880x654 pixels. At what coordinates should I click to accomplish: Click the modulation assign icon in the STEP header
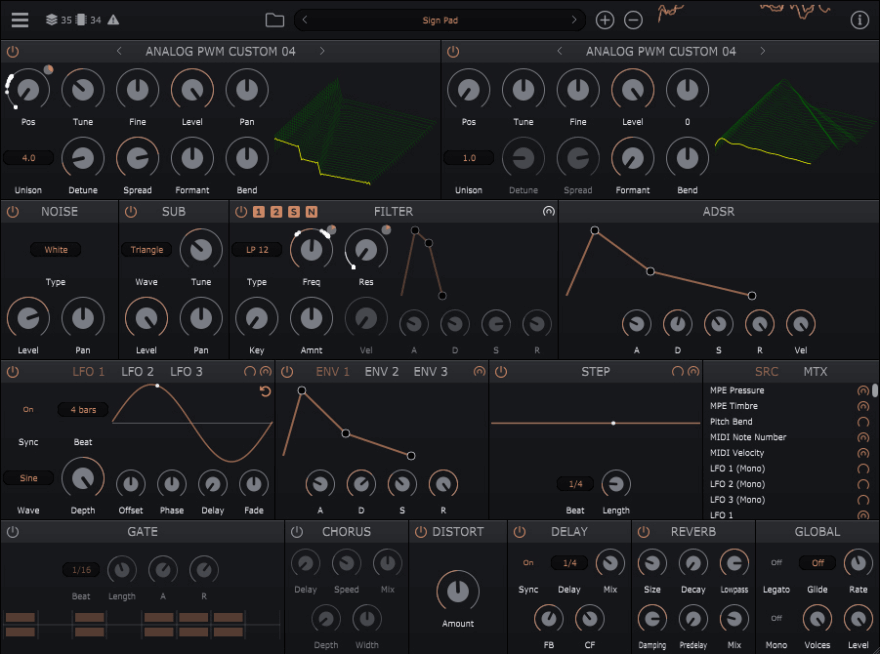click(x=694, y=371)
